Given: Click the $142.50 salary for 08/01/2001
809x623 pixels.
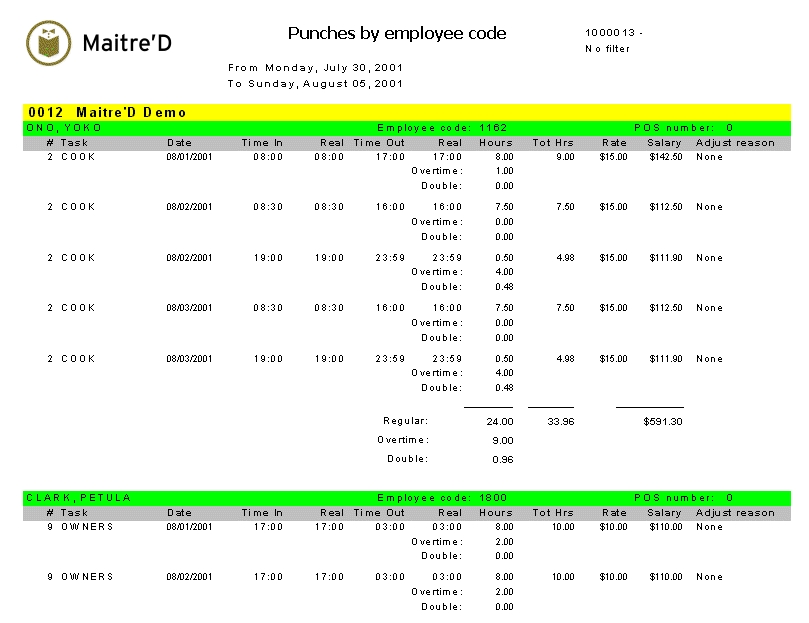Looking at the screenshot, I should [x=665, y=157].
